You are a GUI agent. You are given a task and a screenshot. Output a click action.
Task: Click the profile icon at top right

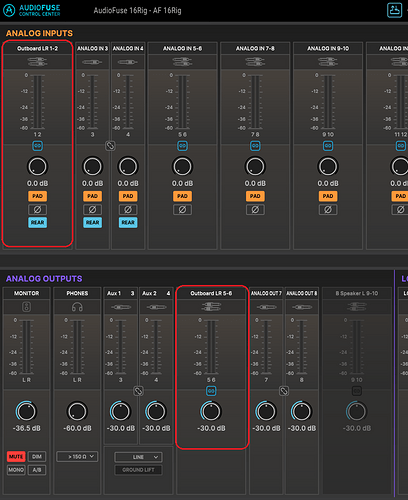pos(394,10)
